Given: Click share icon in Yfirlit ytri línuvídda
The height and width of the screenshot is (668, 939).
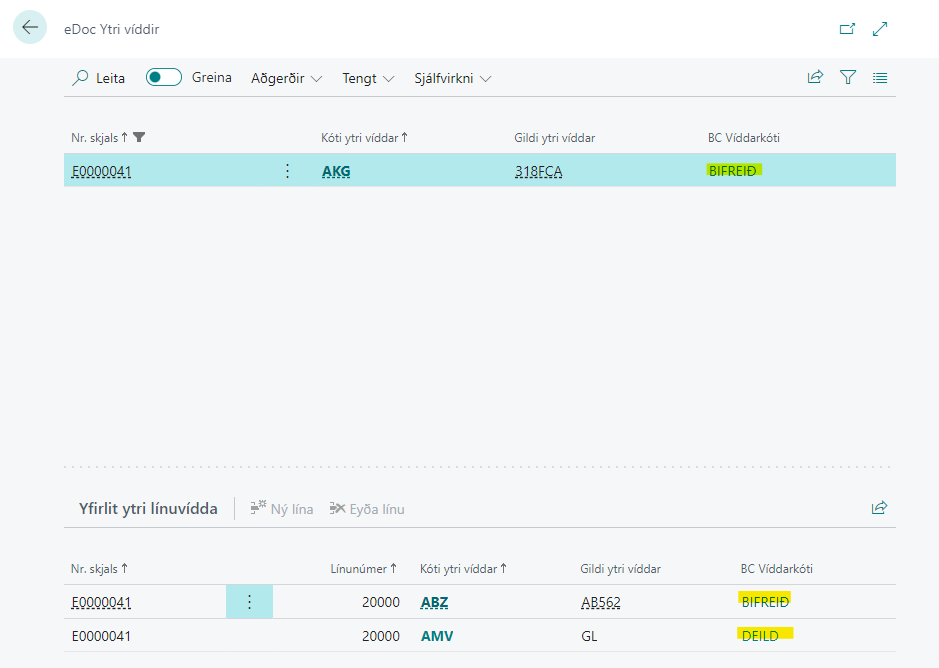Looking at the screenshot, I should (x=879, y=508).
